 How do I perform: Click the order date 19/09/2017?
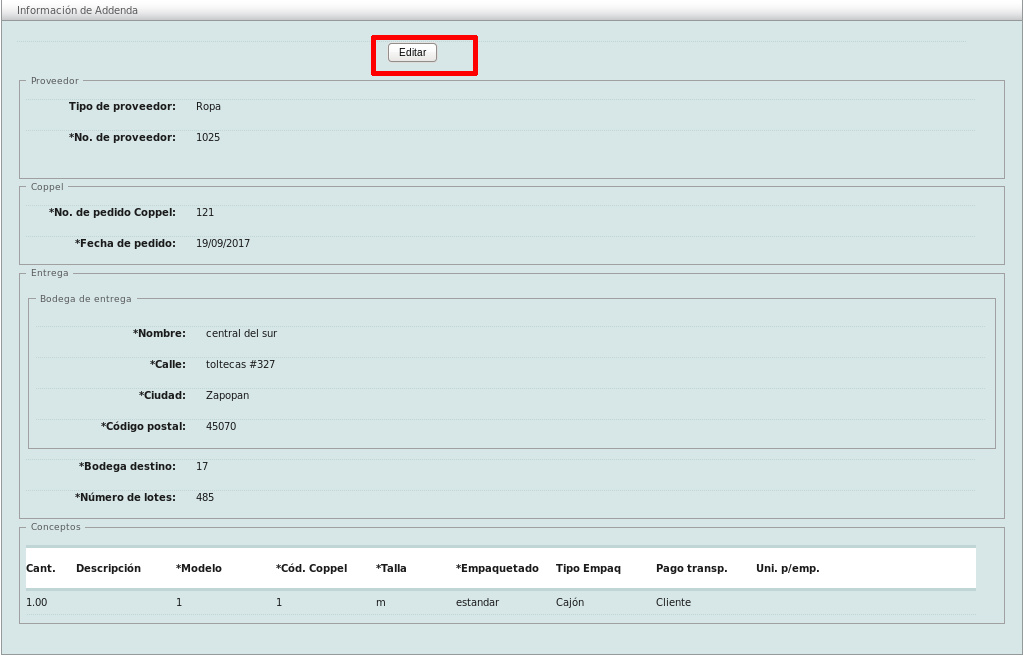click(x=223, y=243)
